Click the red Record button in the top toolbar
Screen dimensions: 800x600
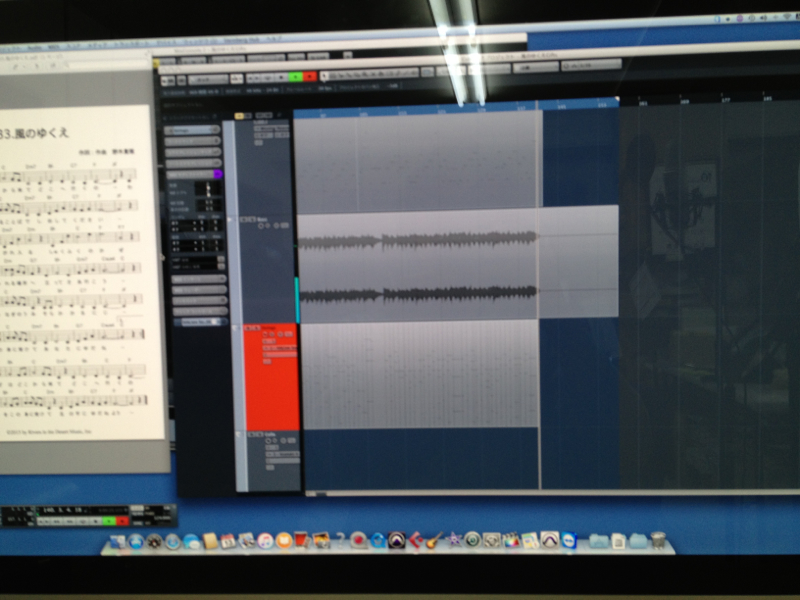[311, 76]
